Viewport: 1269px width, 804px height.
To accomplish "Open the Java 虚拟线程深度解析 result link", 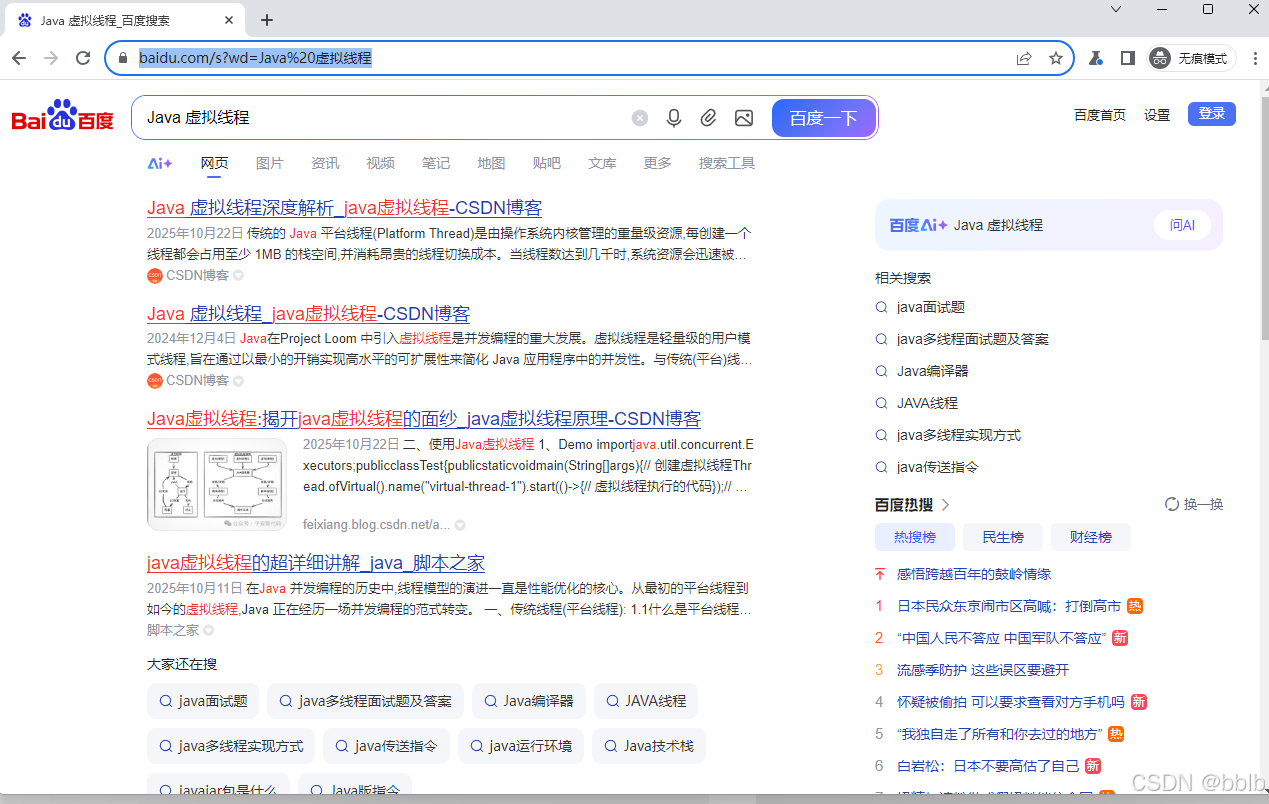I will coord(345,207).
